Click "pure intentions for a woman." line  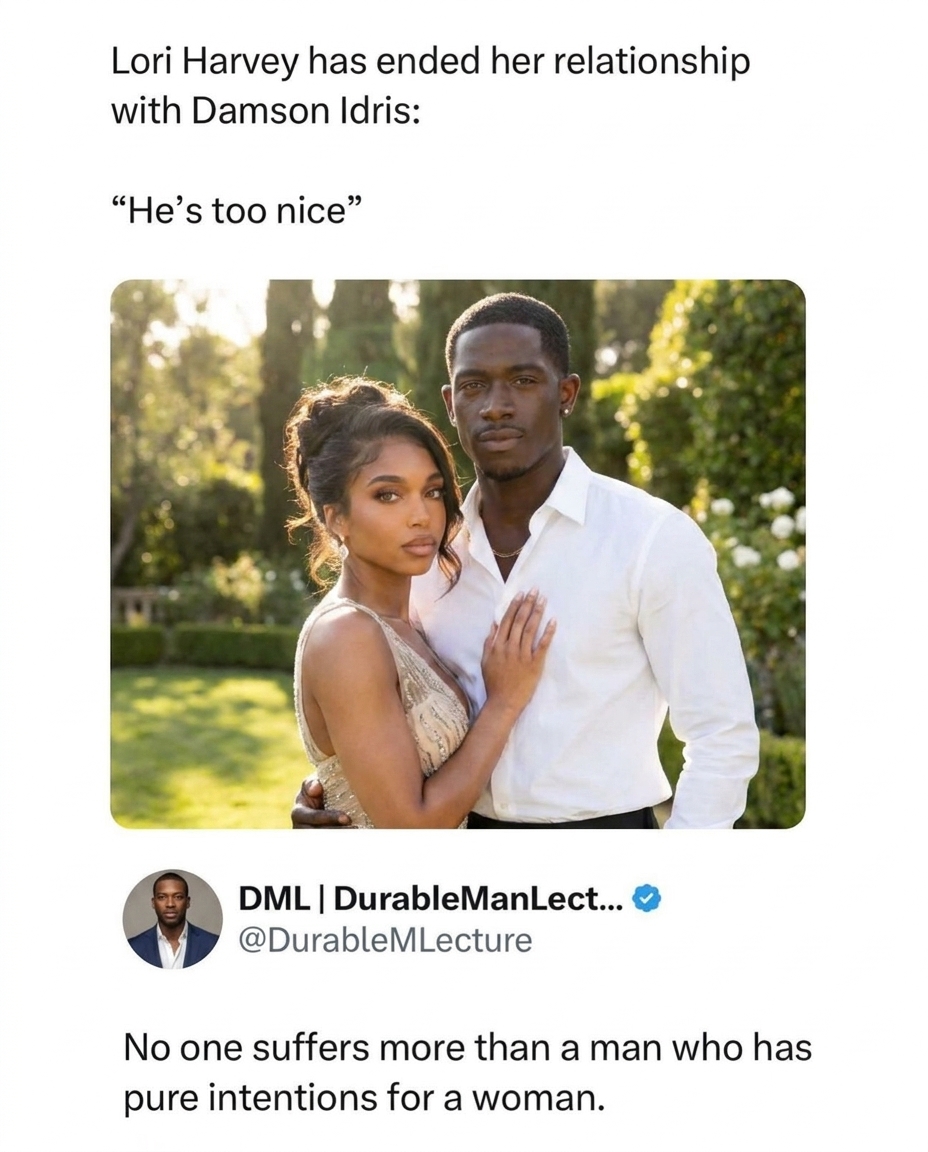point(365,1099)
